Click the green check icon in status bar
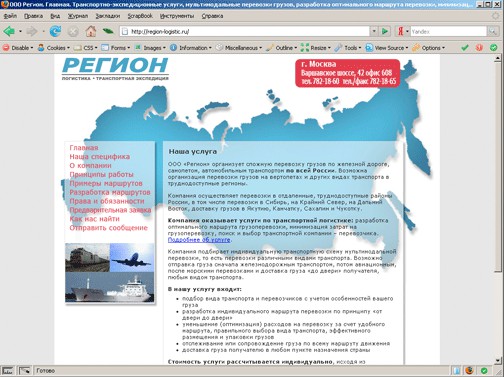This screenshot has height=377, width=504. coord(484,371)
